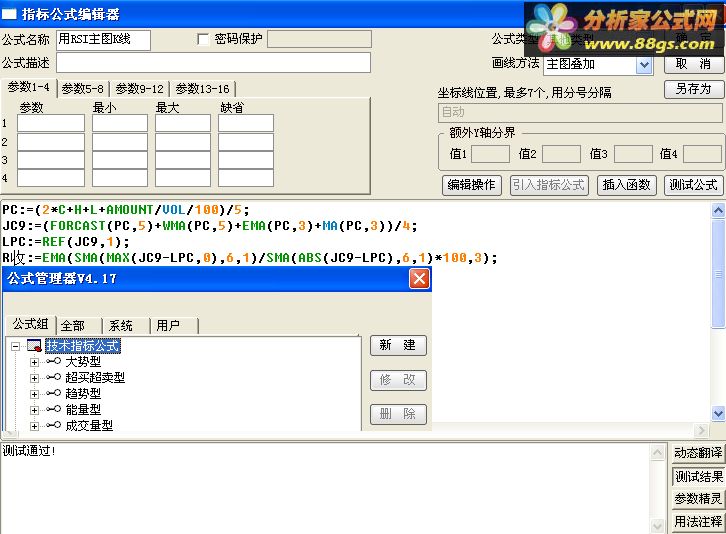This screenshot has height=534, width=726.
Task: Click the 取消 button
Action: (x=693, y=64)
